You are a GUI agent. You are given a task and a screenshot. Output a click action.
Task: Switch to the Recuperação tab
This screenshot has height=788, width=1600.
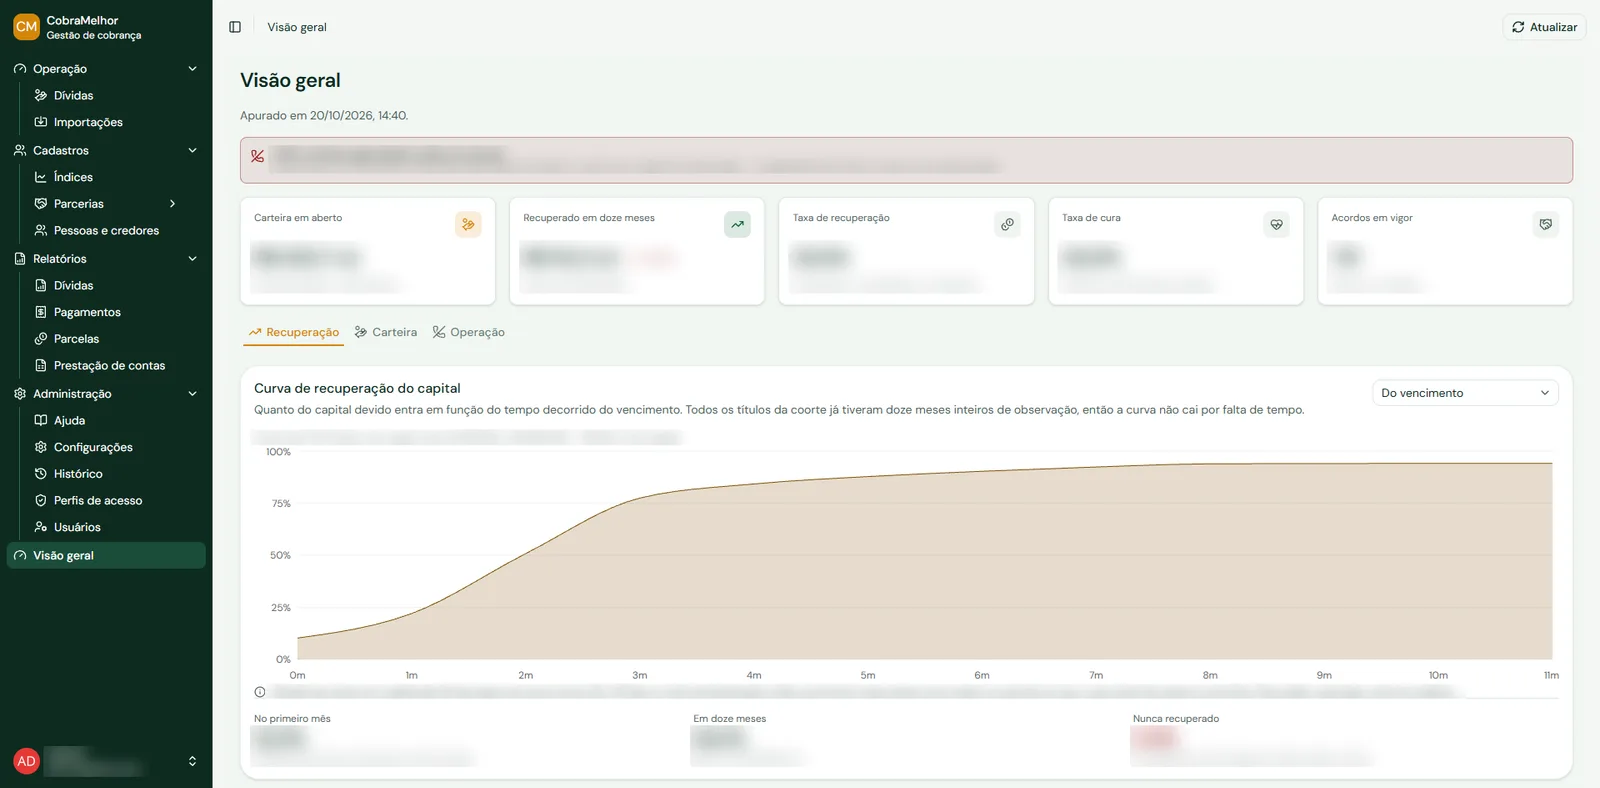(293, 332)
